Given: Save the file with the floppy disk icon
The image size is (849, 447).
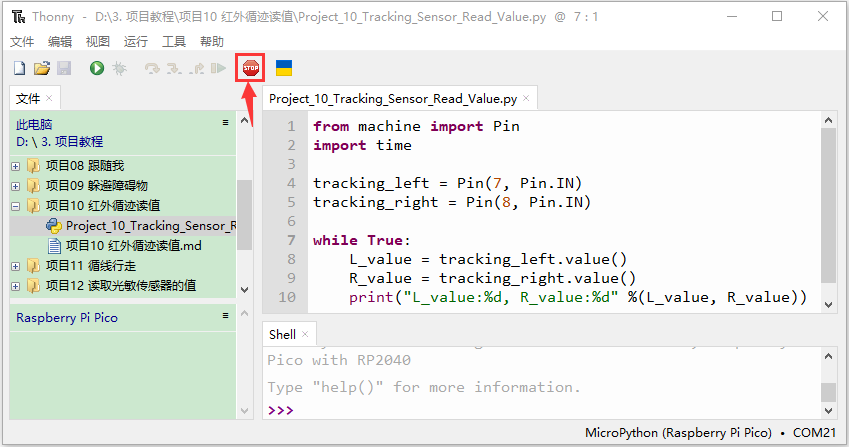Looking at the screenshot, I should 64,68.
